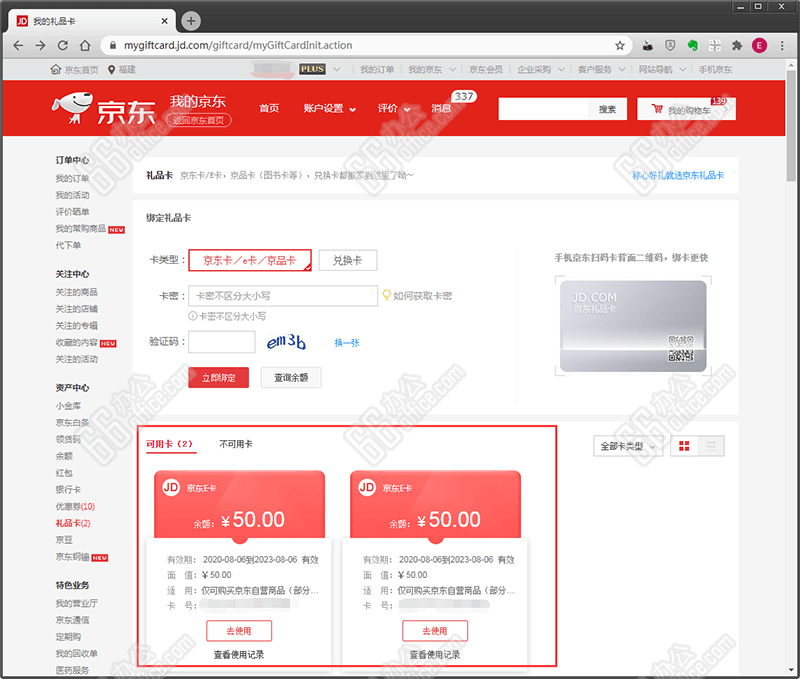Open 我的购物车
Viewport: 800px width, 679px height.
point(686,109)
